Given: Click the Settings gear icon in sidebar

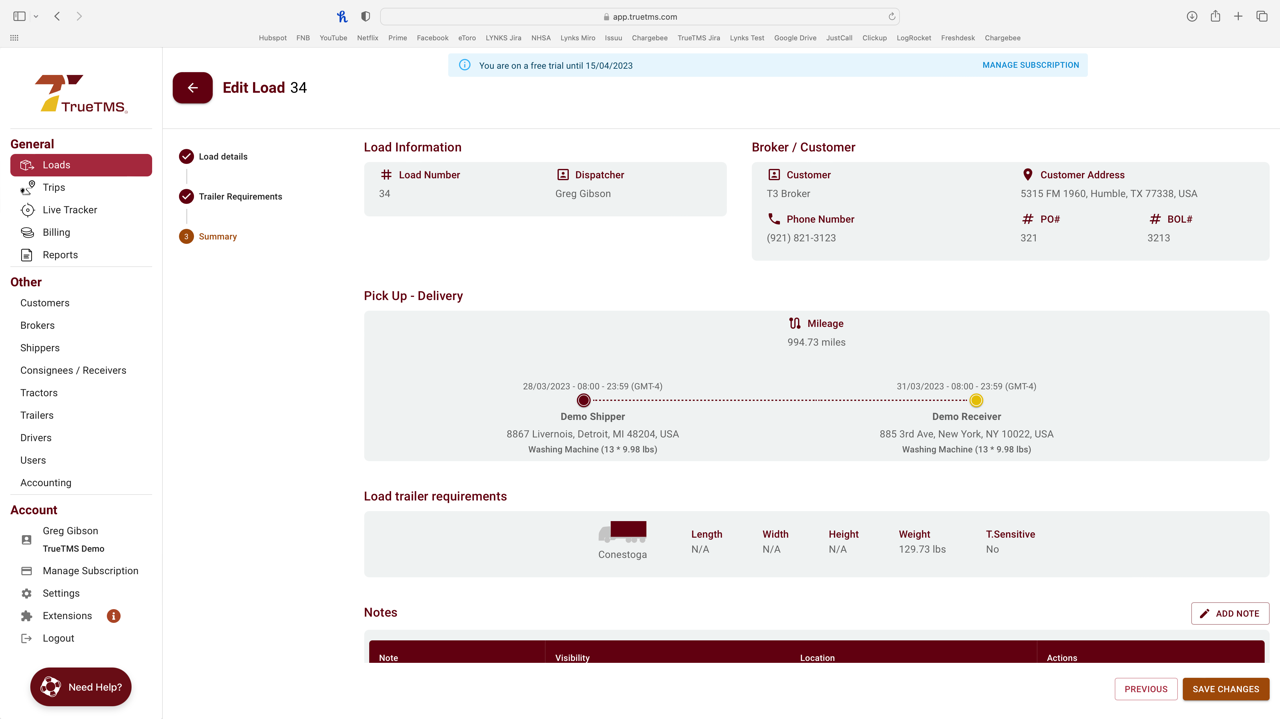Looking at the screenshot, I should [x=27, y=593].
